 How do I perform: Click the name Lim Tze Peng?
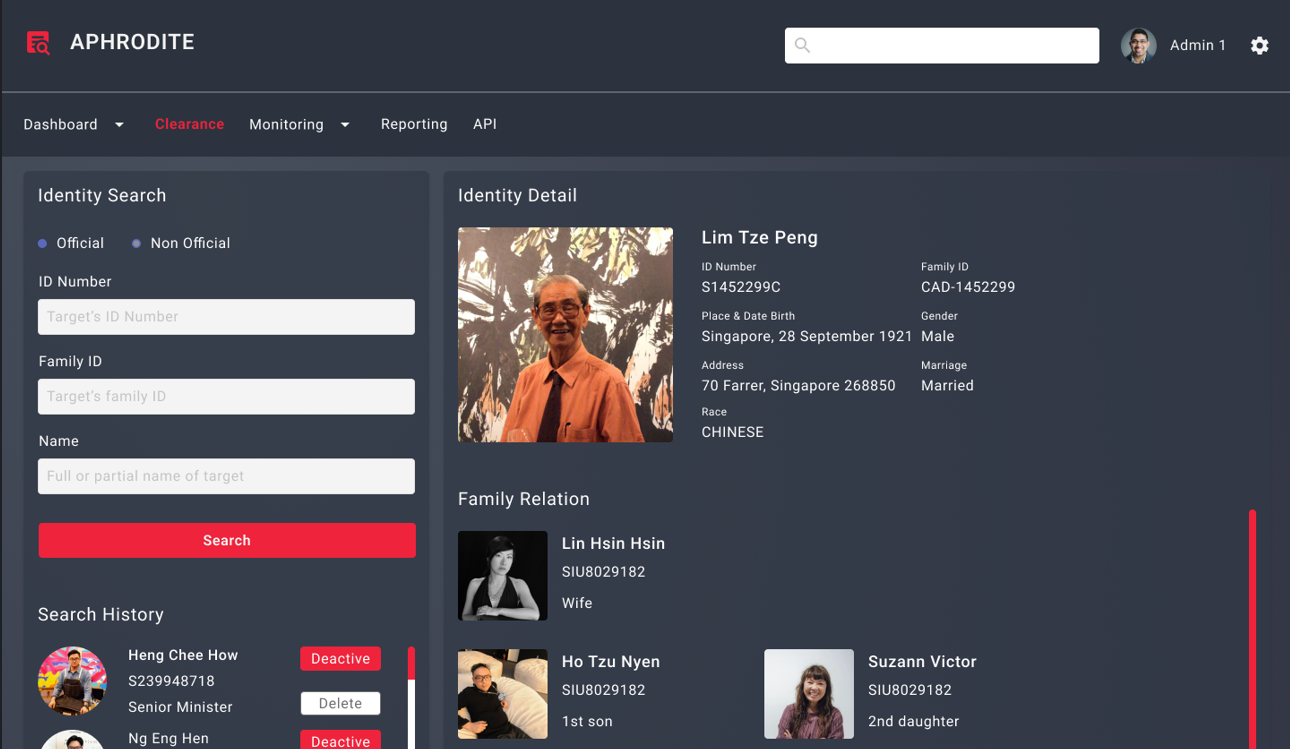(x=760, y=238)
